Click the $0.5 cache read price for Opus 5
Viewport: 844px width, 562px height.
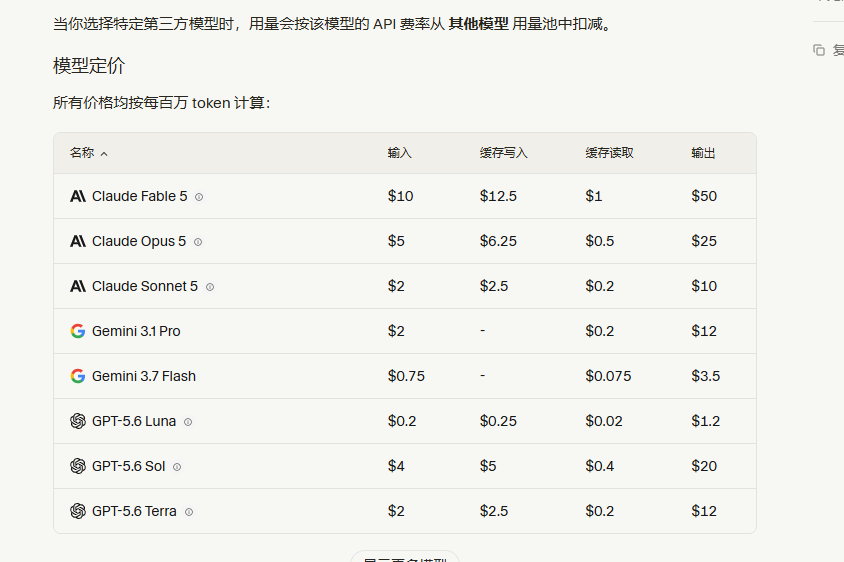(600, 241)
